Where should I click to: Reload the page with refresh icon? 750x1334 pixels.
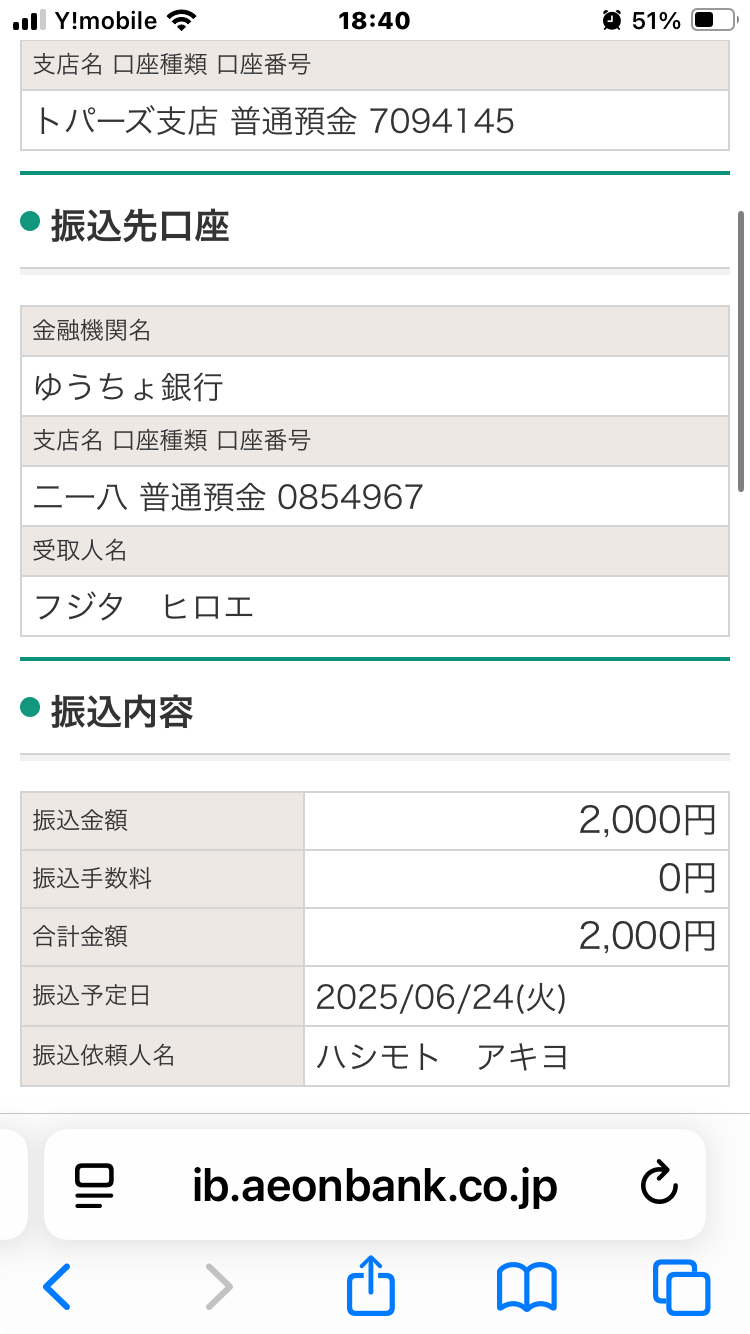click(x=659, y=1186)
